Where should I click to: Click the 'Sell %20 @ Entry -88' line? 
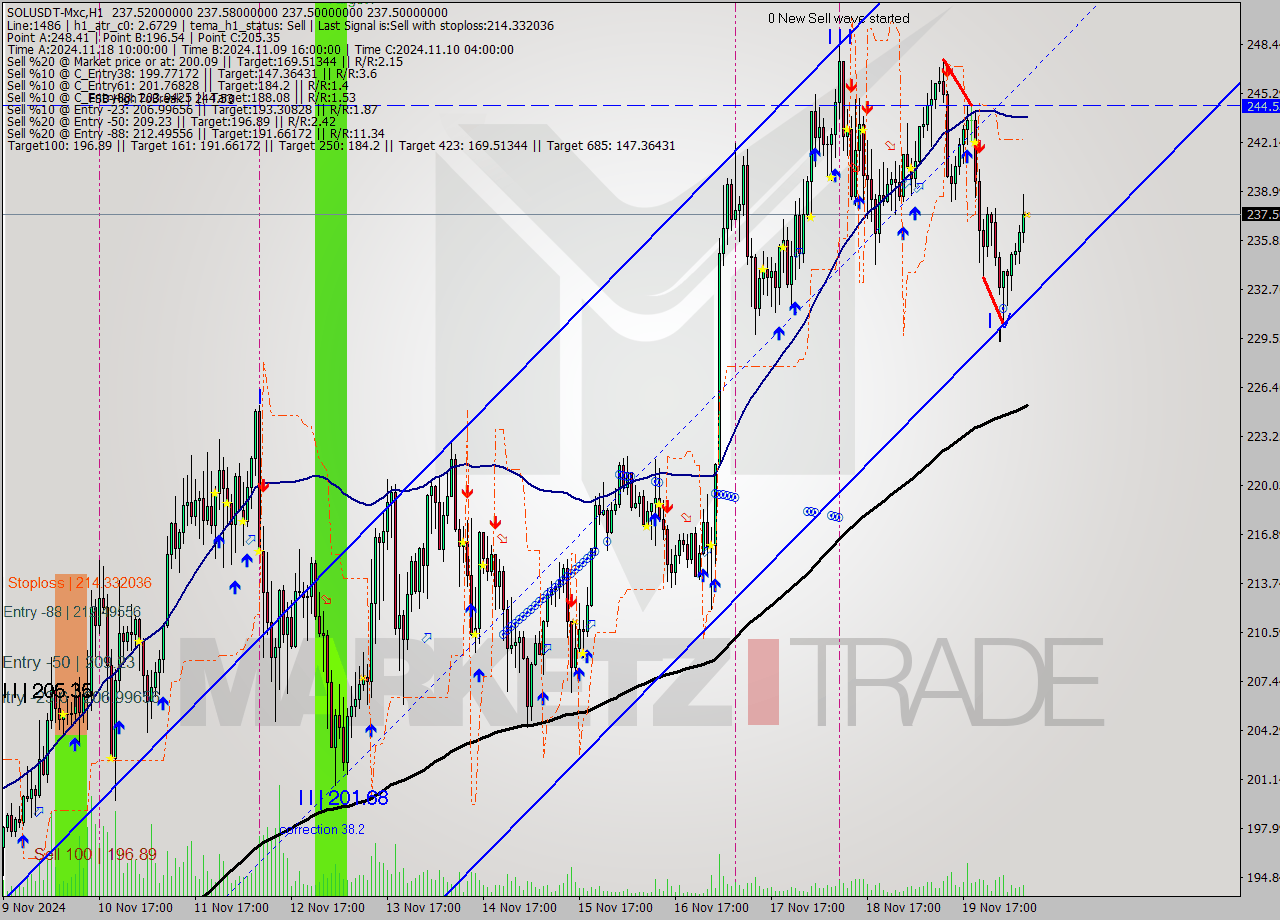tap(195, 133)
